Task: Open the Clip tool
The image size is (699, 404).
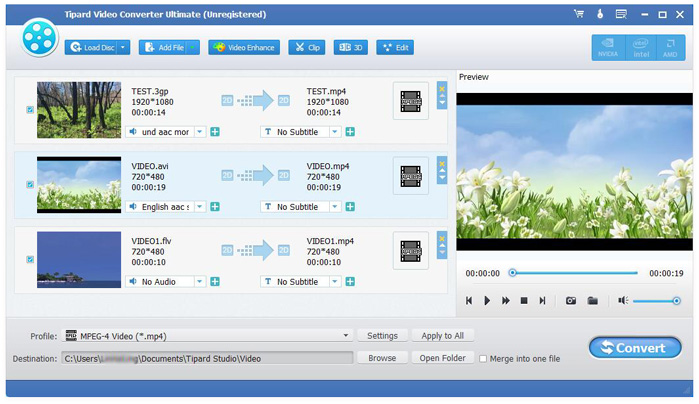Action: click(307, 47)
